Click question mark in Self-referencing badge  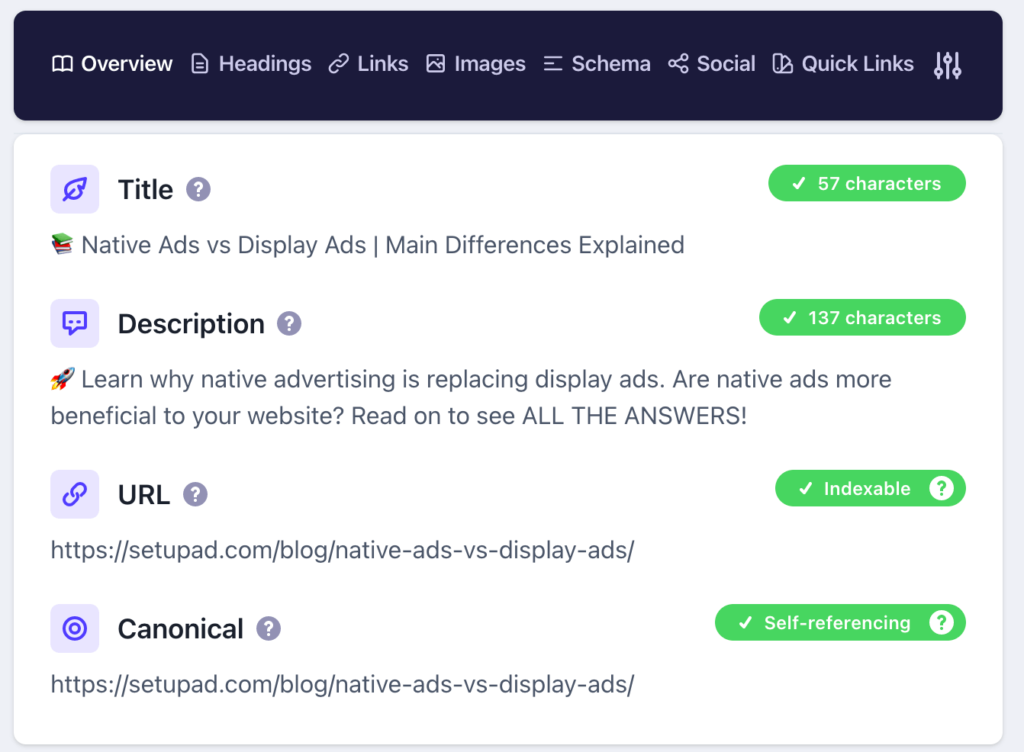point(940,623)
